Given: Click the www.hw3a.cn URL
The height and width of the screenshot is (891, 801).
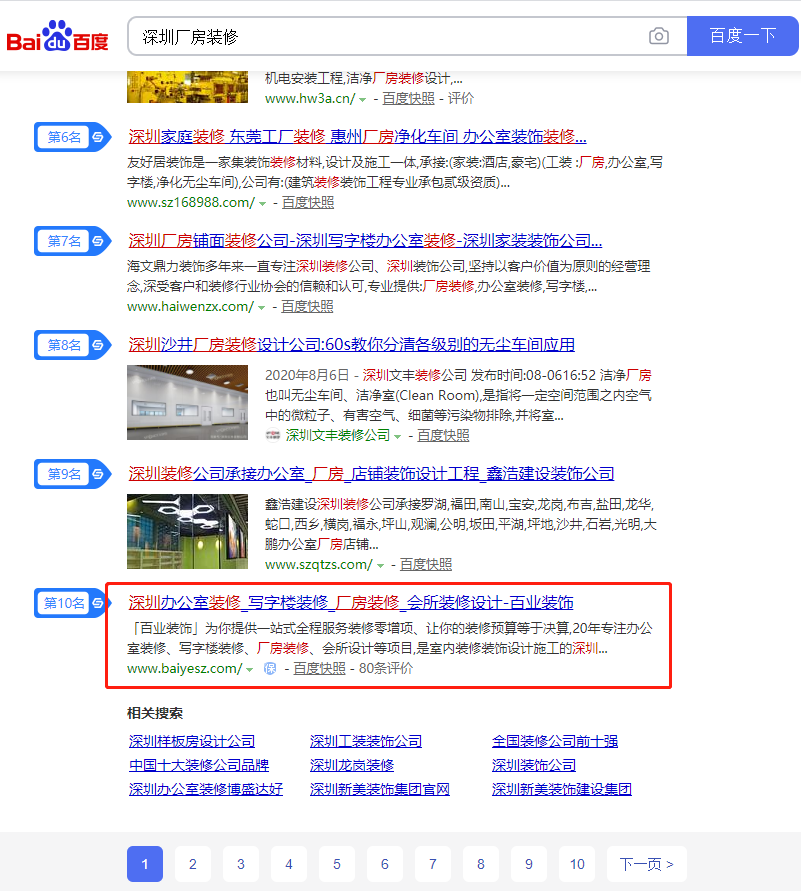Looking at the screenshot, I should click(310, 98).
